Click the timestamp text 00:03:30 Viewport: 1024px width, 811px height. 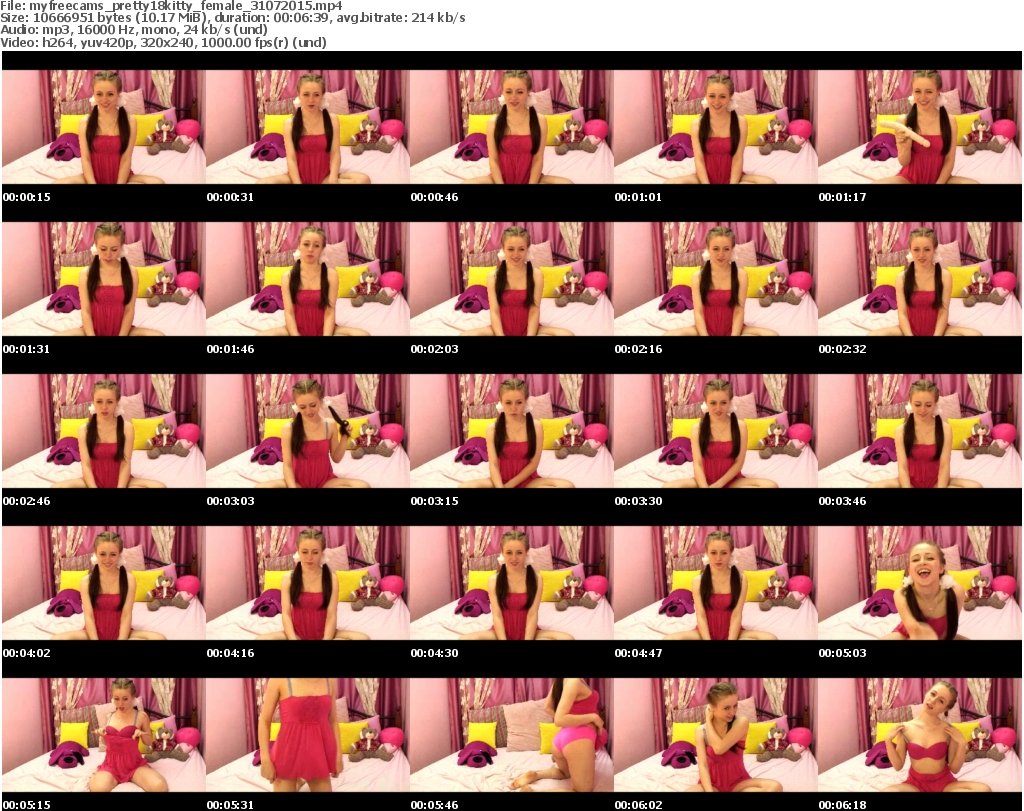638,501
